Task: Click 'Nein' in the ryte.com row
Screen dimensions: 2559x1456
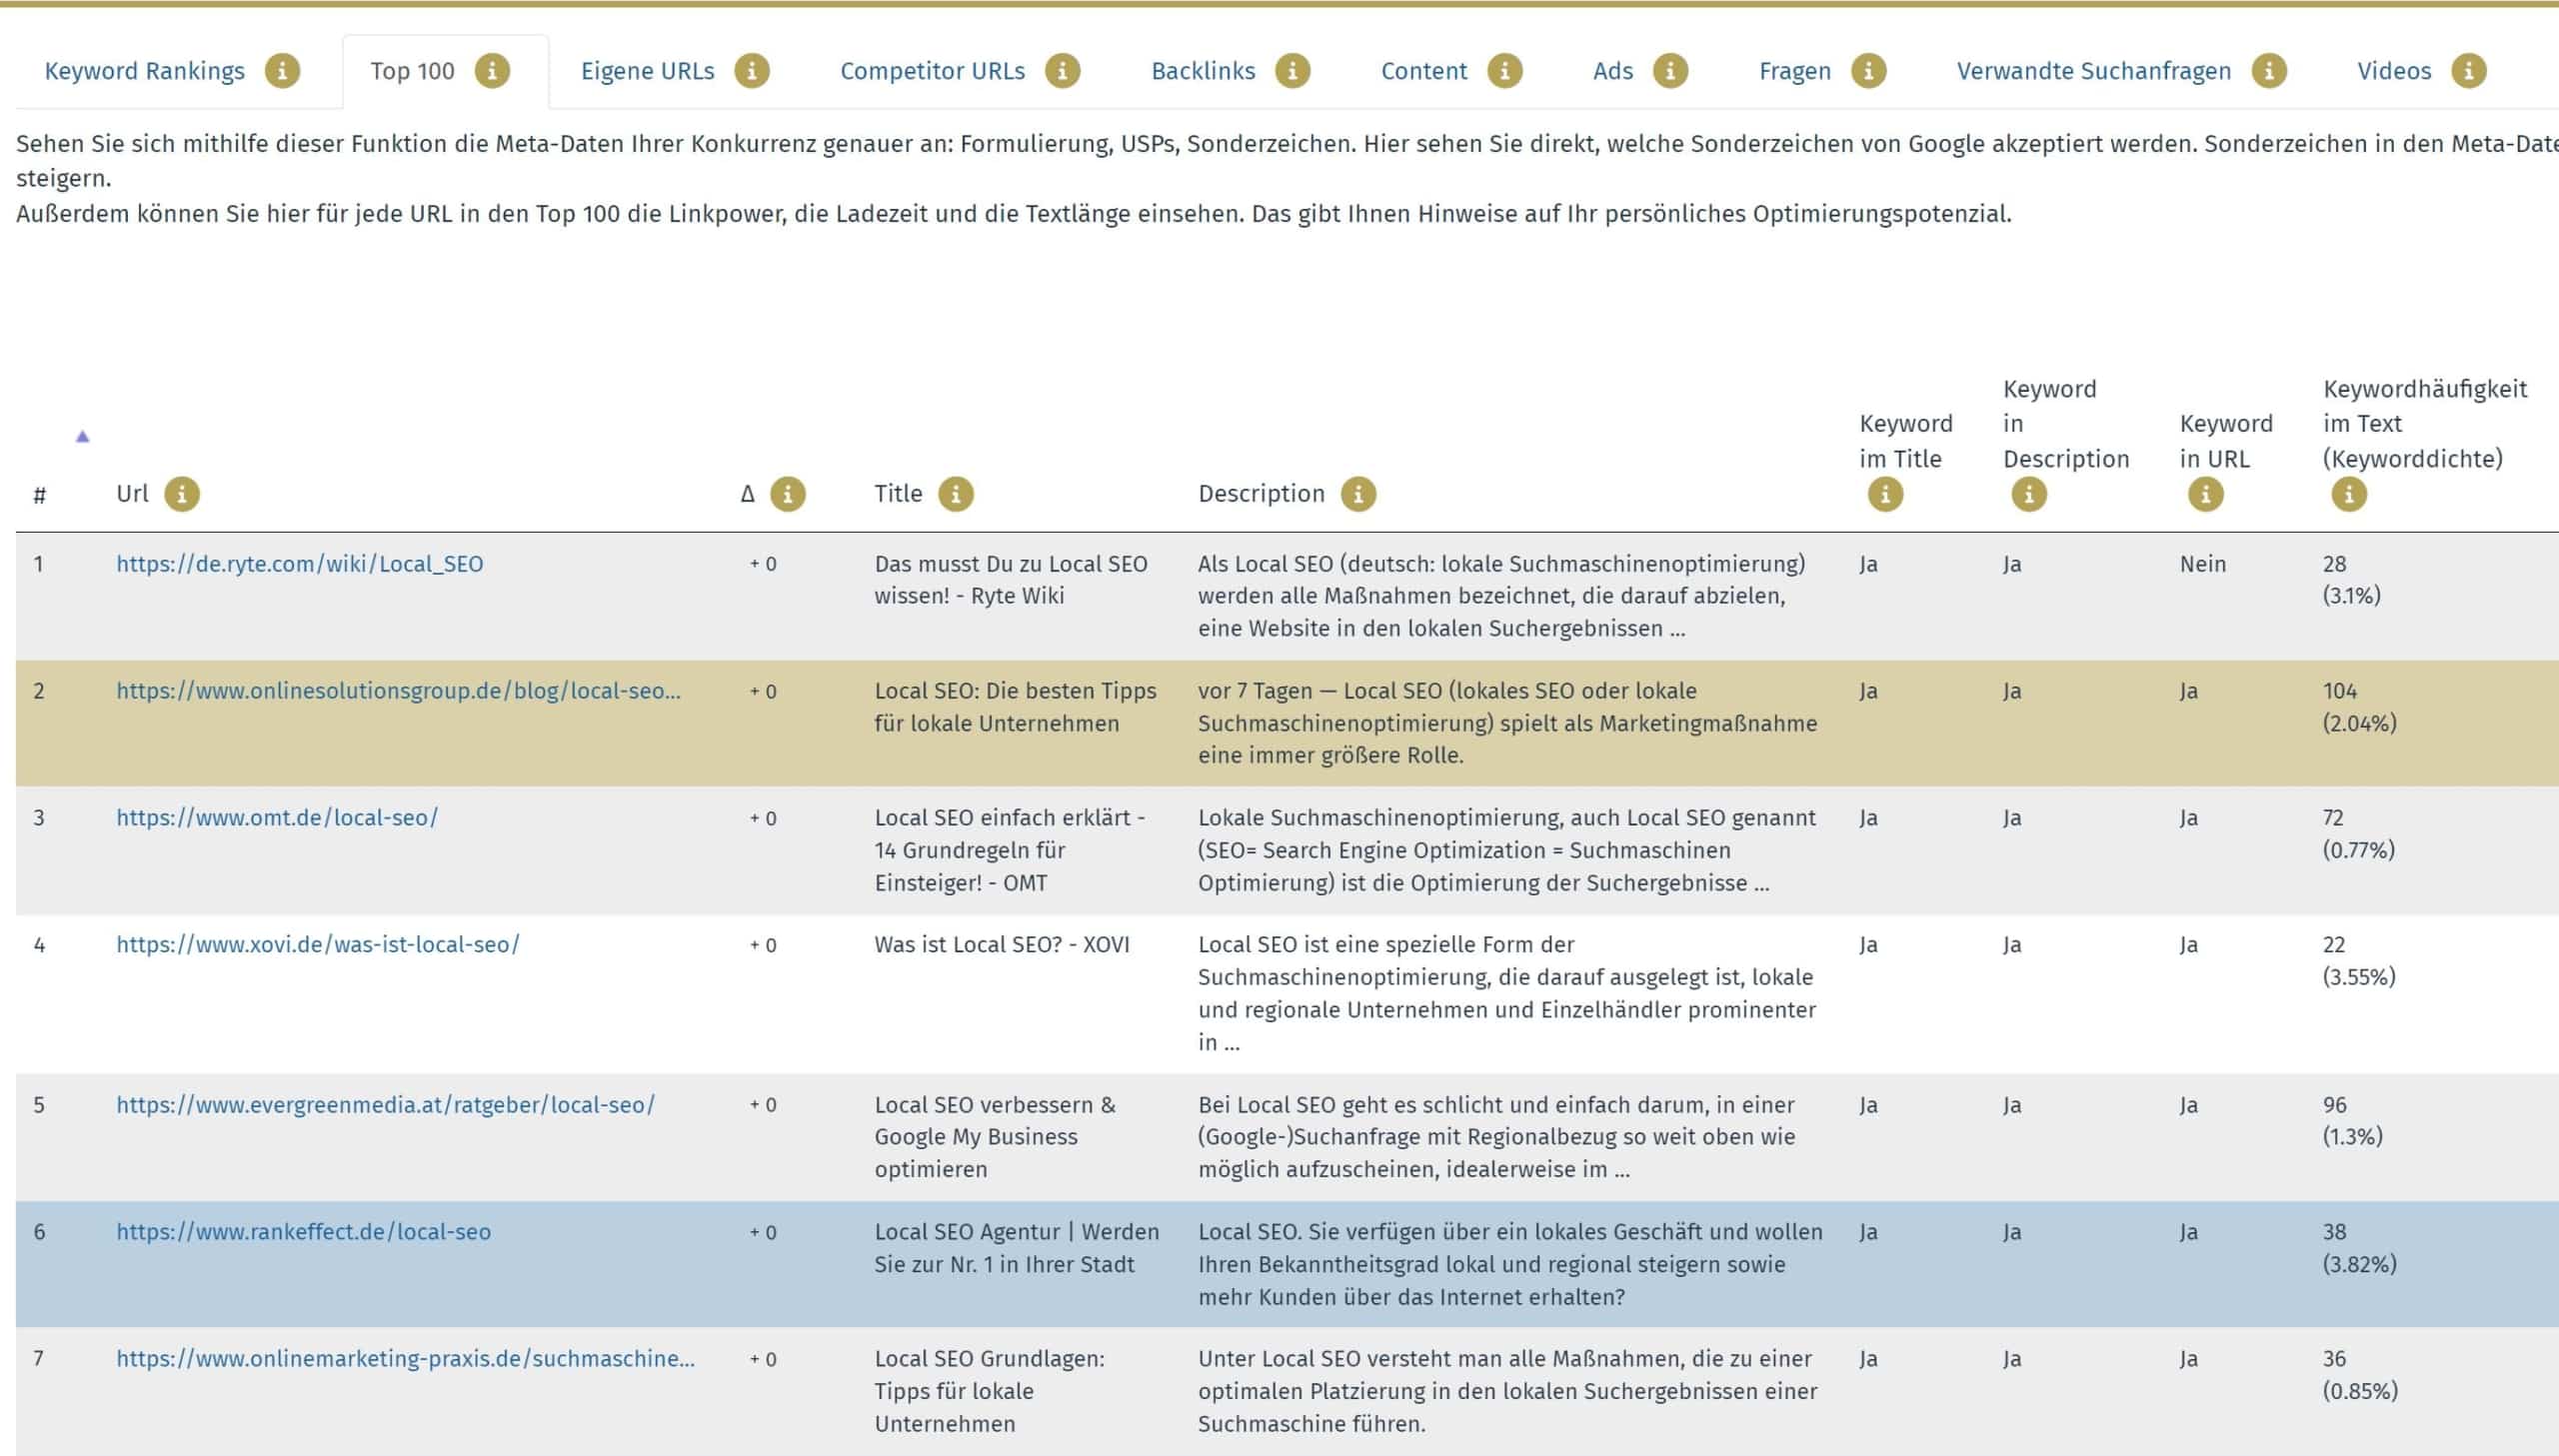Action: 2203,564
